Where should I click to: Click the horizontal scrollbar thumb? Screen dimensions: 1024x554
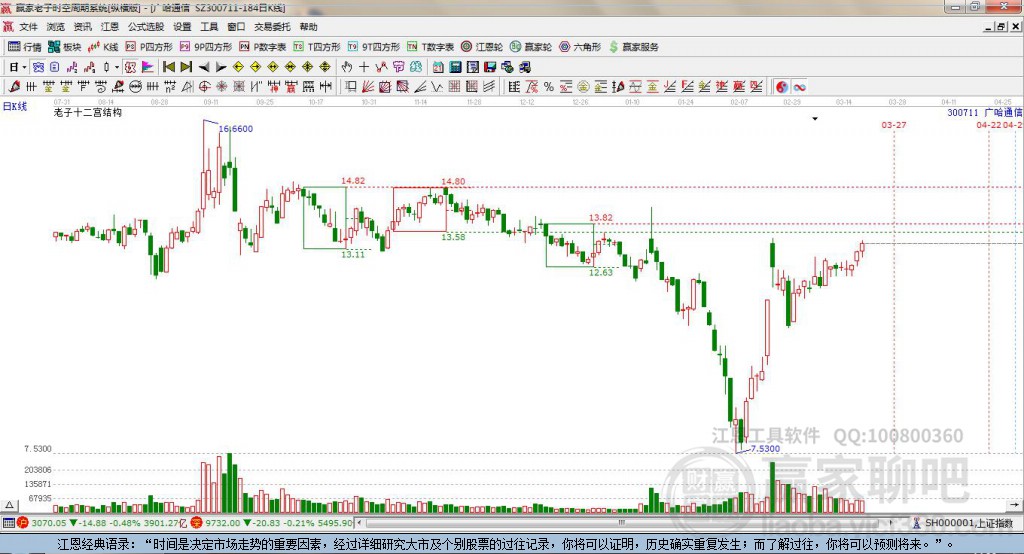point(622,523)
